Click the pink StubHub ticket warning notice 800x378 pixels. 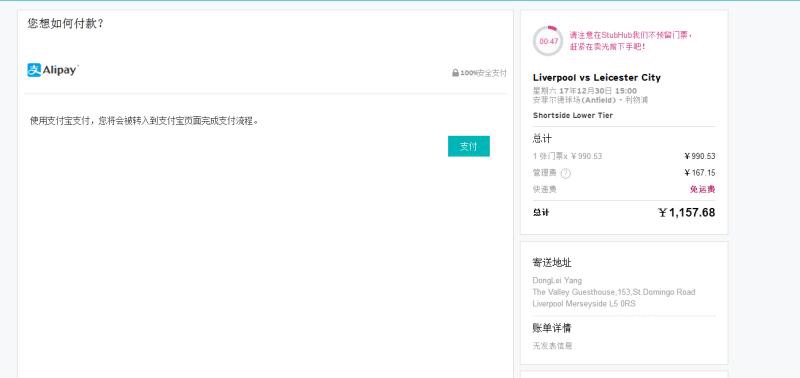[x=632, y=41]
